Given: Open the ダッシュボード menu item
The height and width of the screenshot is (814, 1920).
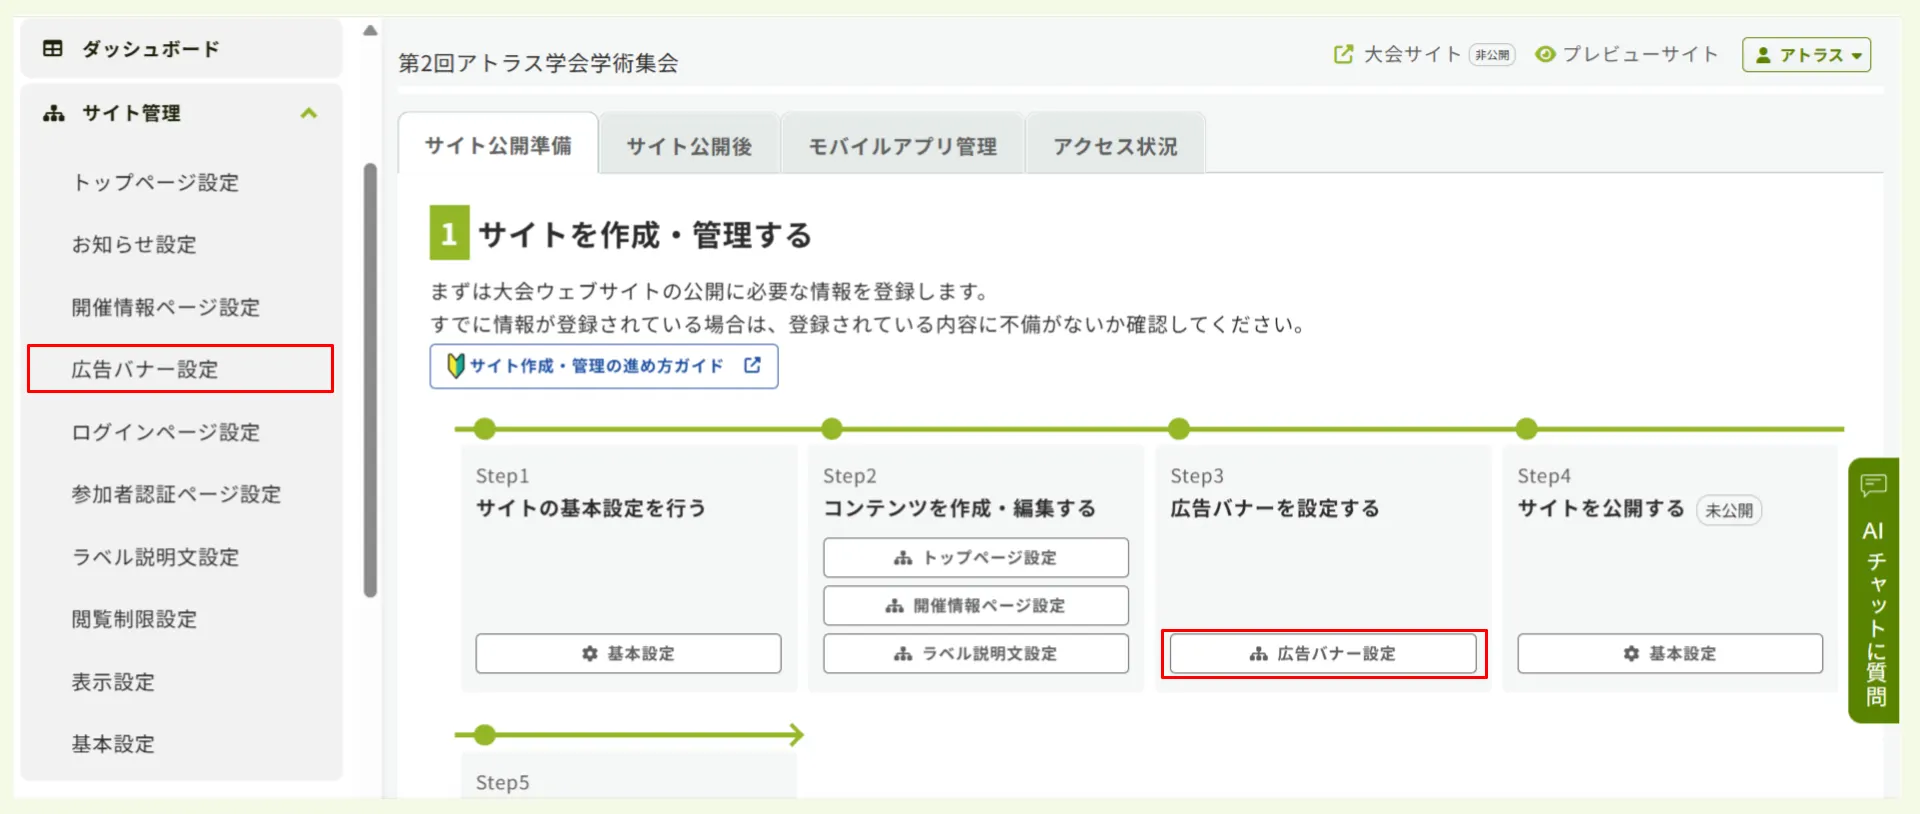Looking at the screenshot, I should pos(181,48).
